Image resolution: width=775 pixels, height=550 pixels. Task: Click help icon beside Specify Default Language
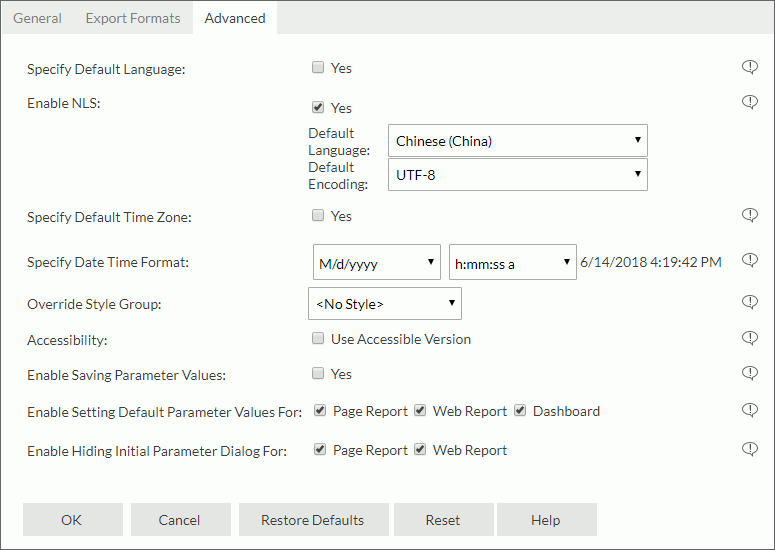pos(750,68)
